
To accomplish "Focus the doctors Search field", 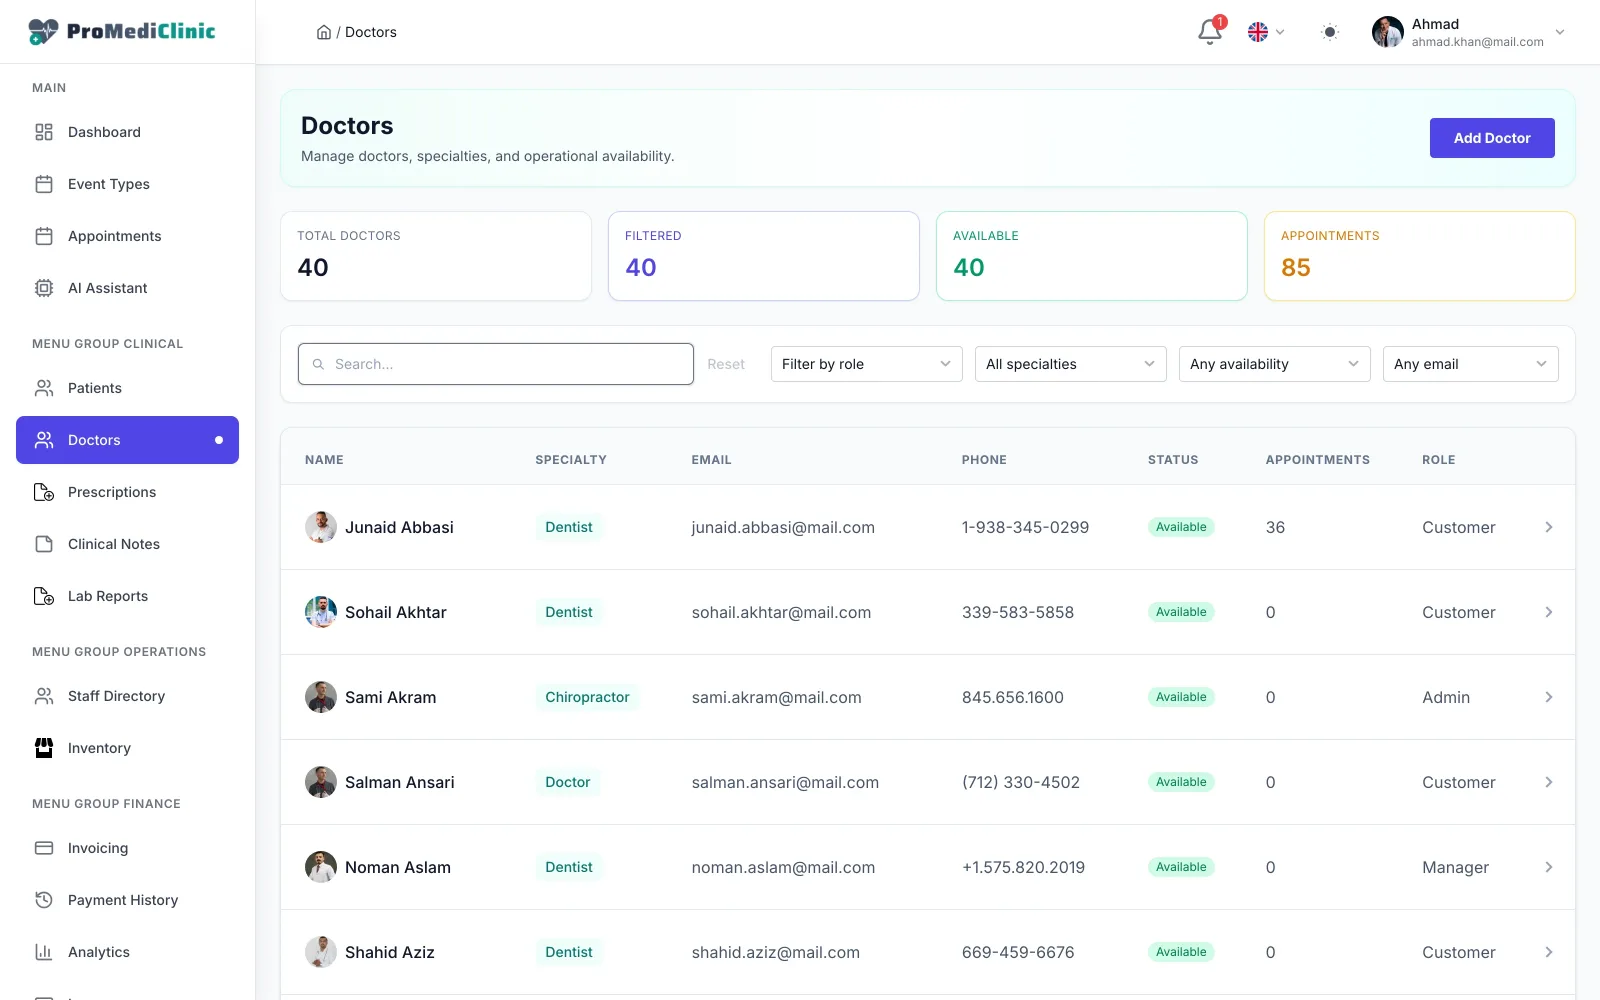I will (x=496, y=364).
